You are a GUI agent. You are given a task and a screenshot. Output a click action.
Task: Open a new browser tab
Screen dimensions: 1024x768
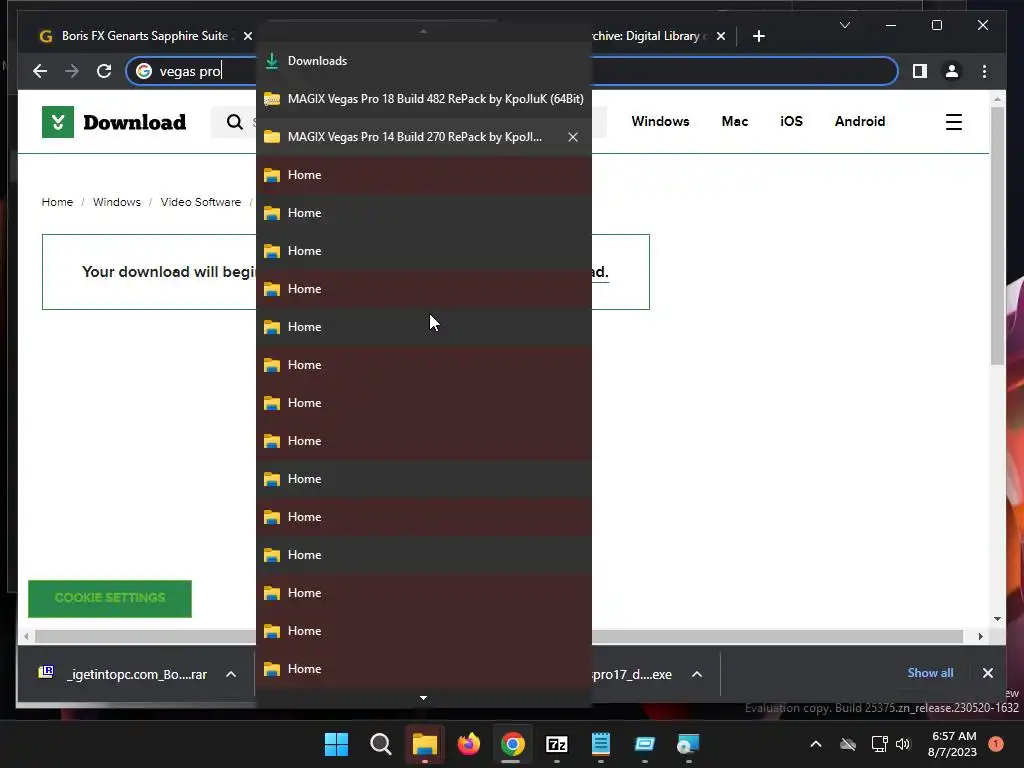pos(758,37)
